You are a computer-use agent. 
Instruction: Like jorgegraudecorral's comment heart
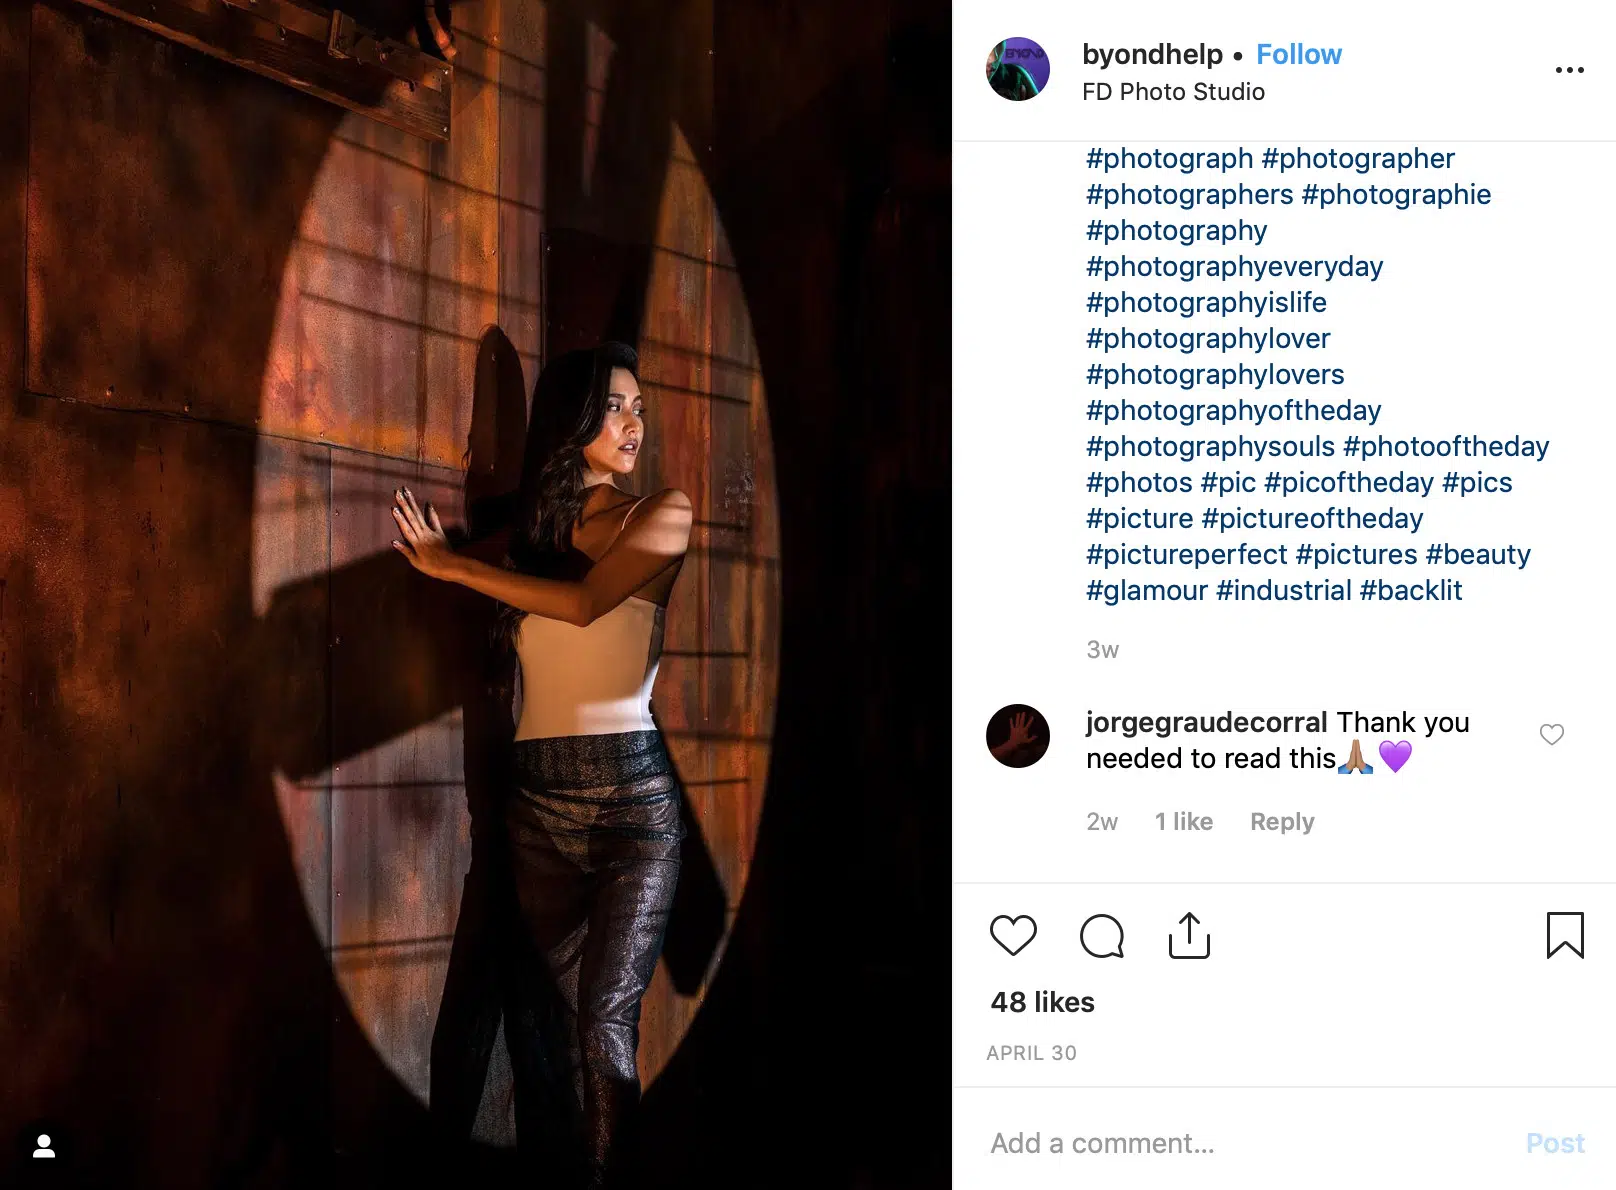coord(1552,735)
